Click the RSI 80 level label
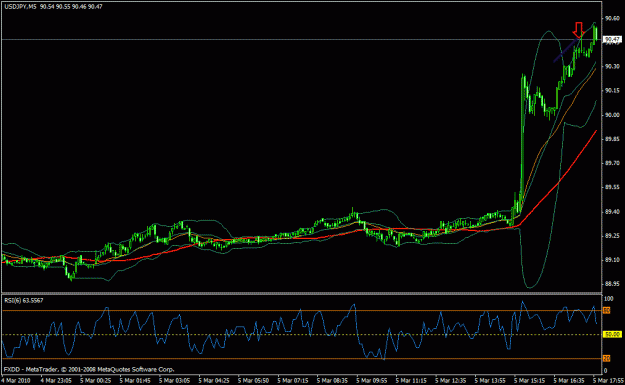 [x=606, y=310]
